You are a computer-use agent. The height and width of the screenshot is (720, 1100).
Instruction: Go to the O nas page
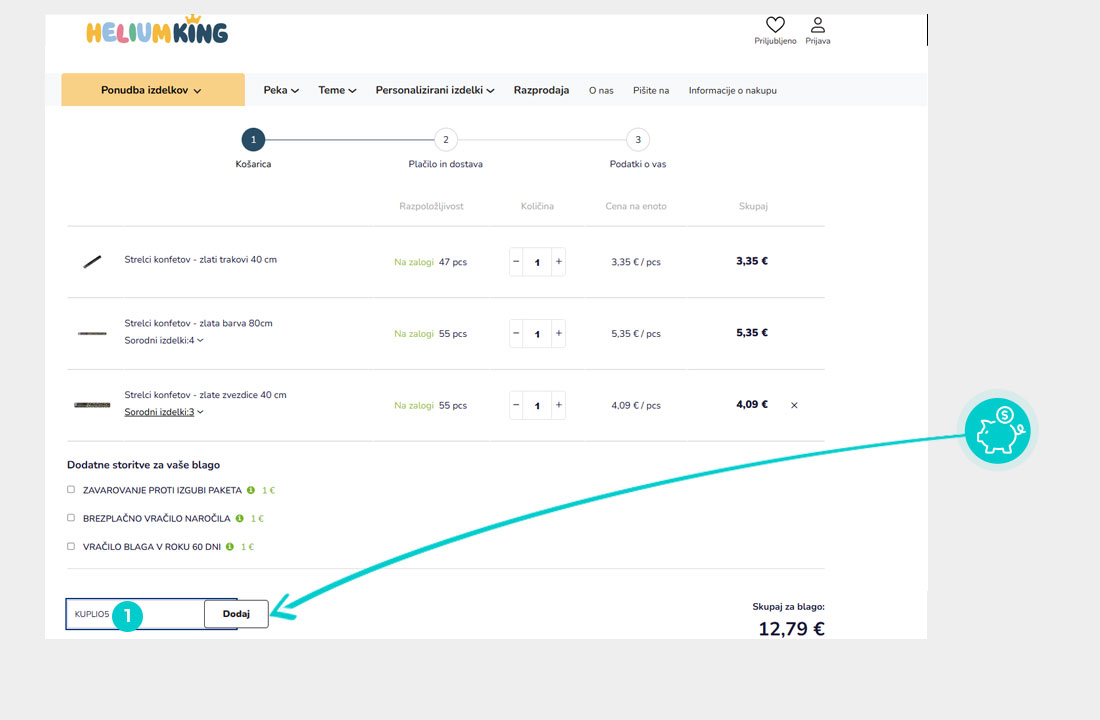pos(601,90)
